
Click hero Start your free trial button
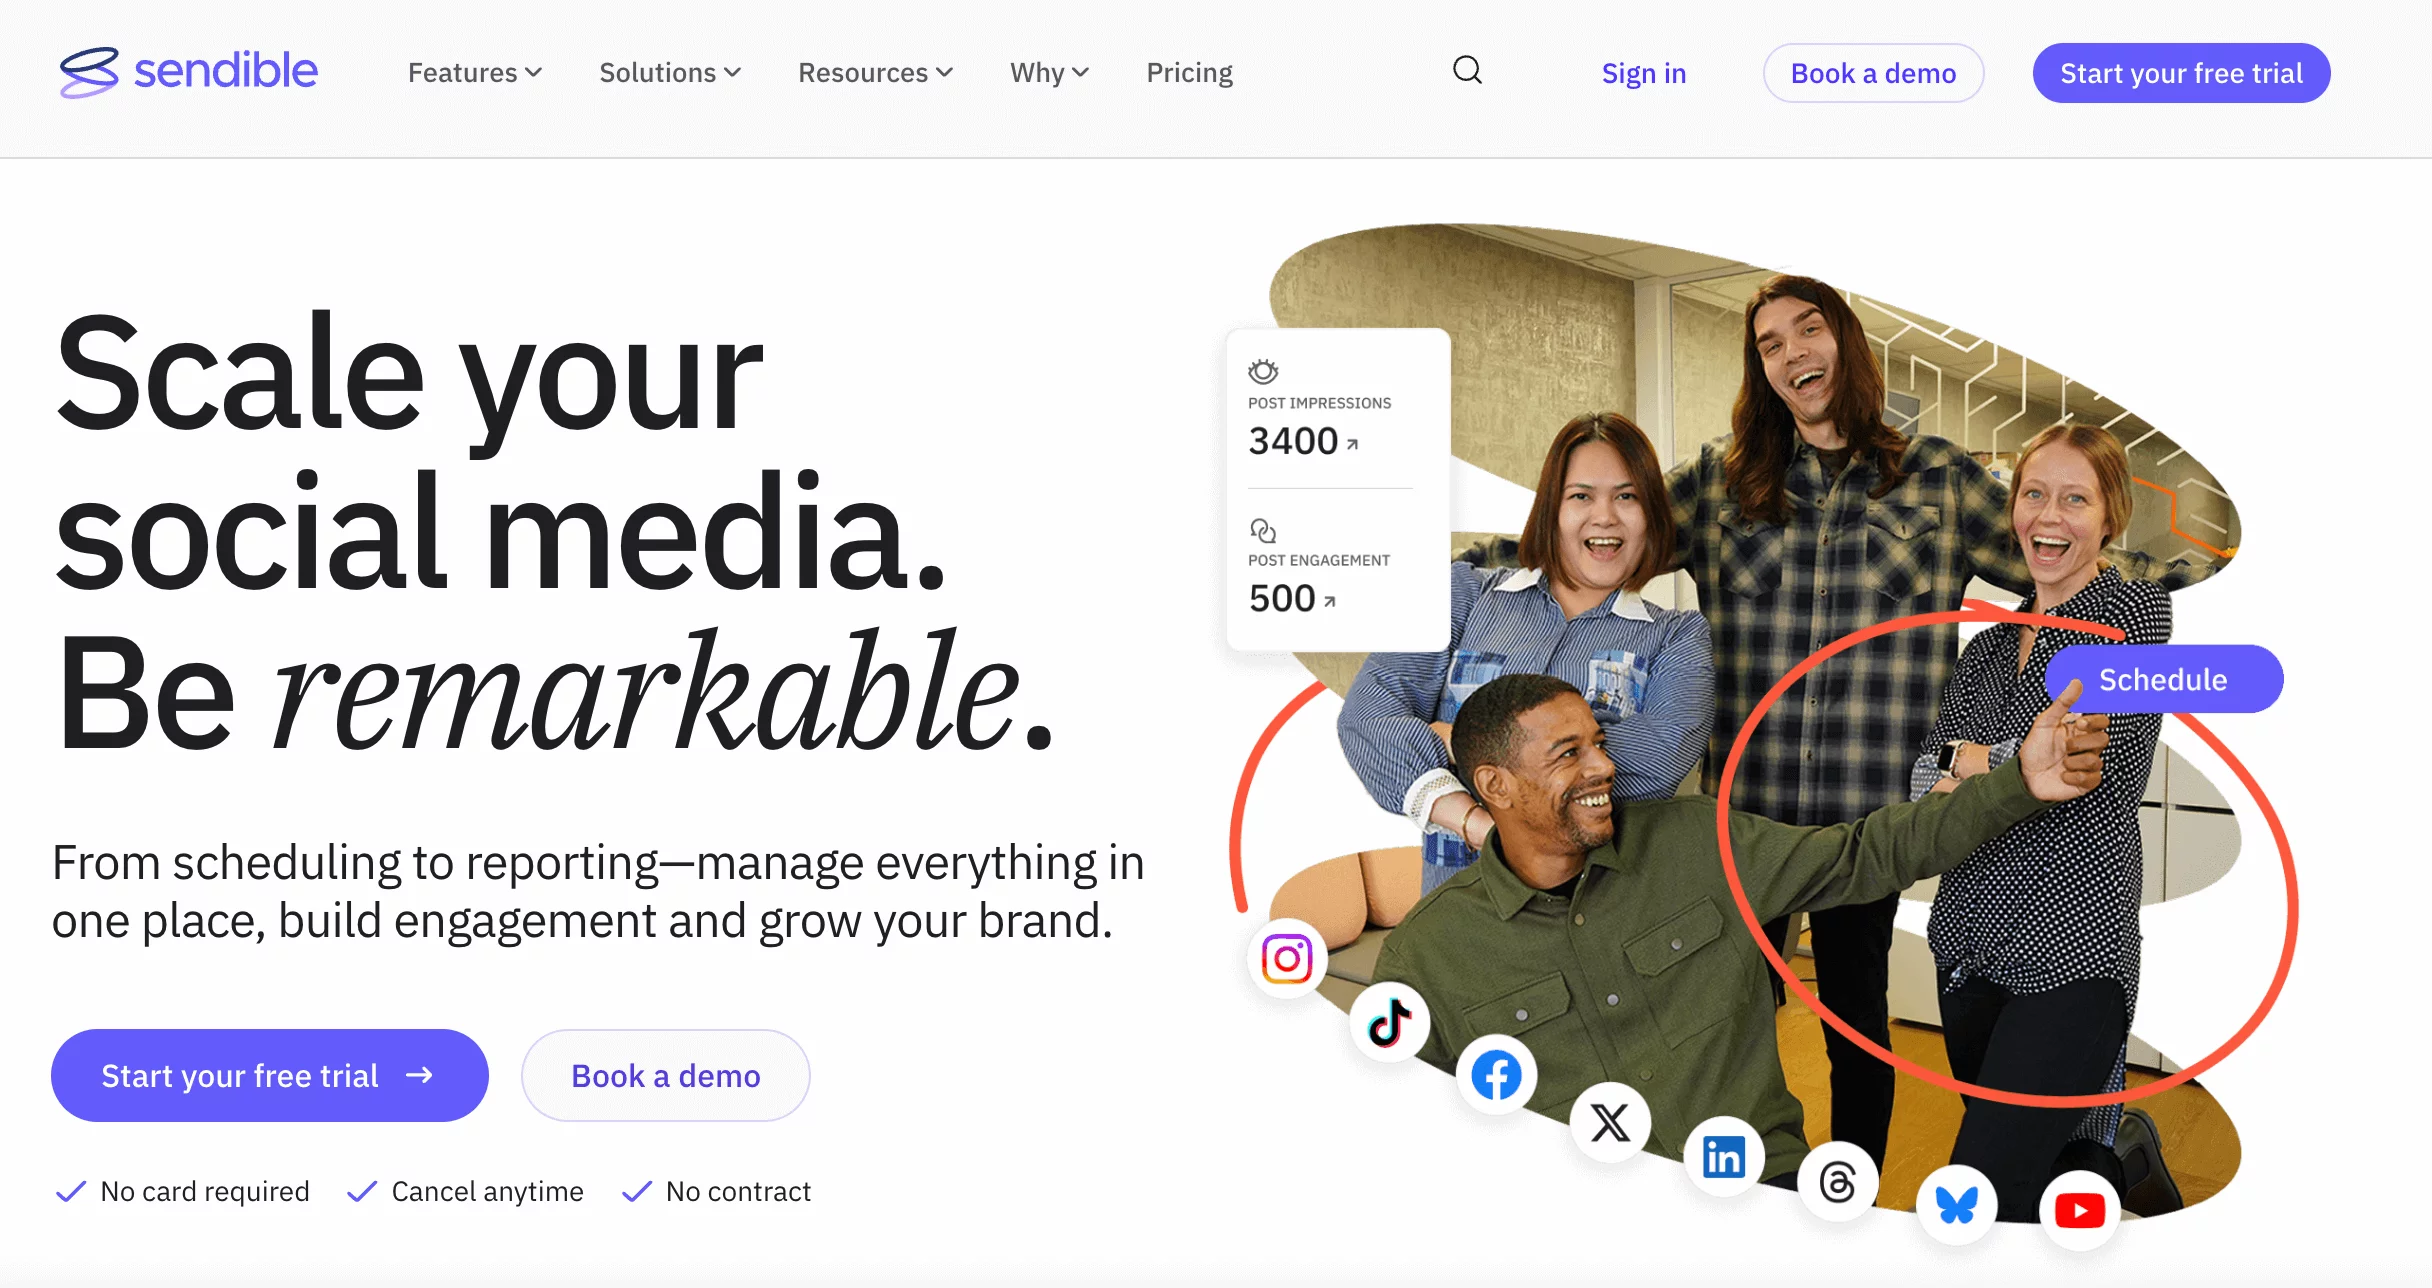269,1075
